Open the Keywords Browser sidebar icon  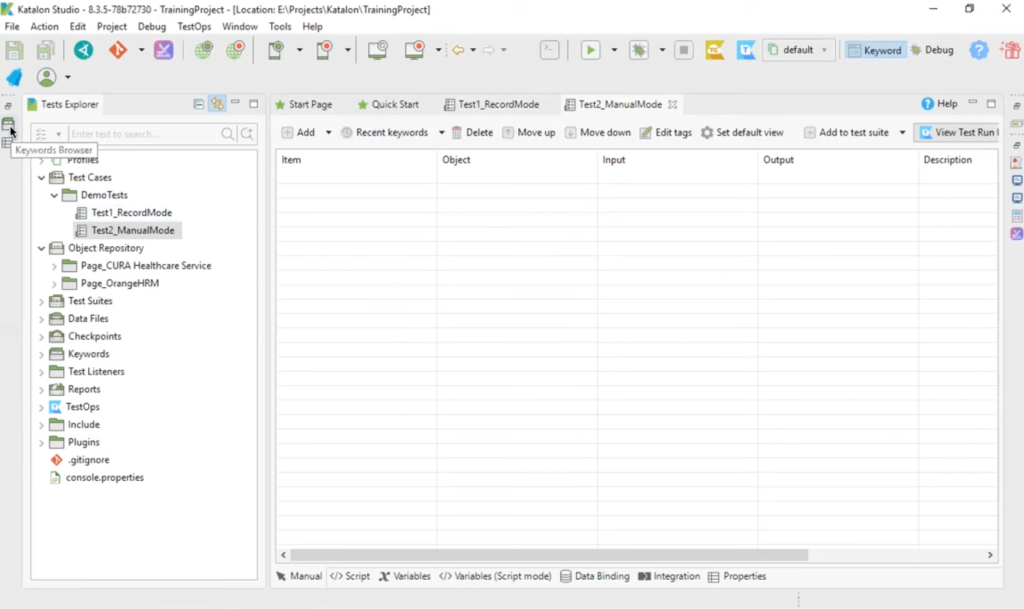click(x=8, y=124)
